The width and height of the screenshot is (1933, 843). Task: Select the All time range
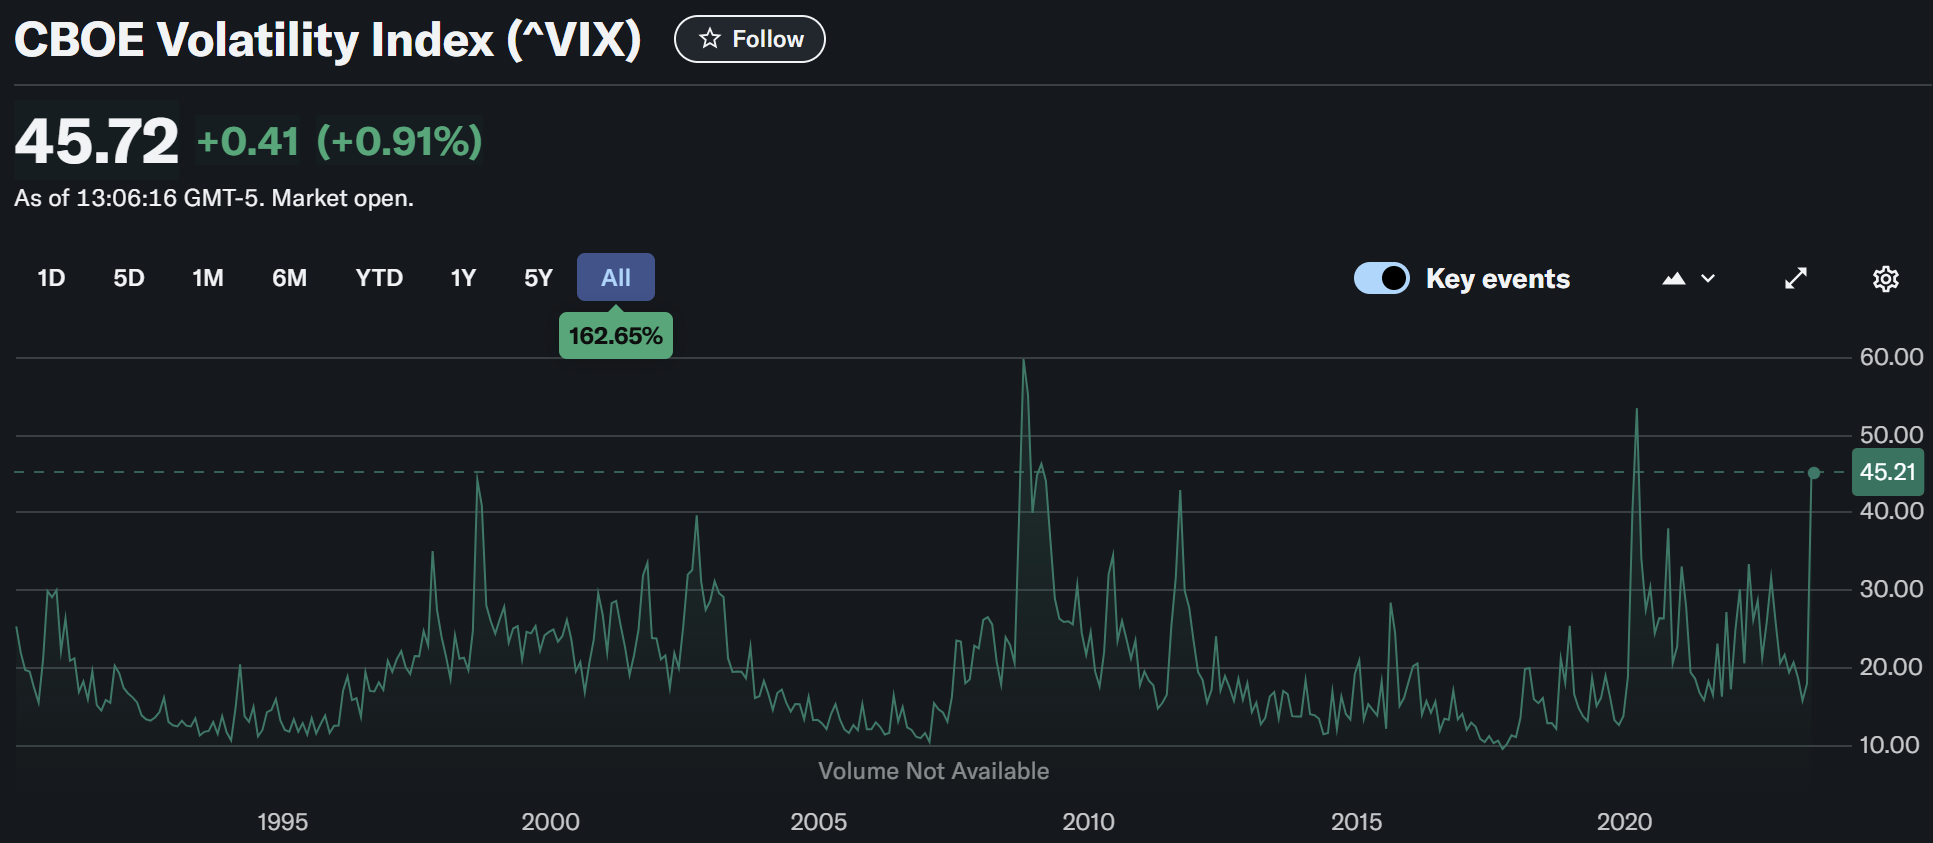[x=616, y=278]
